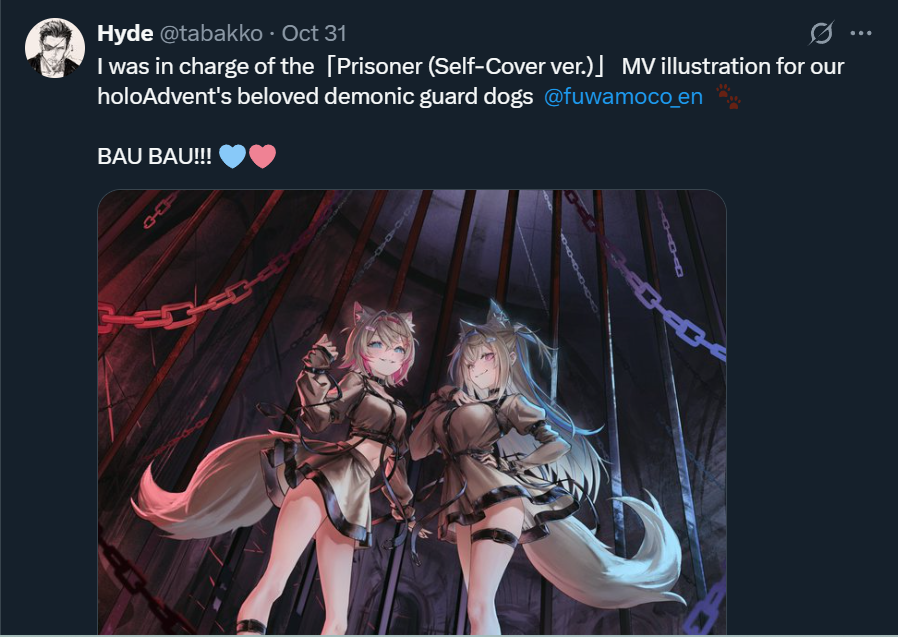The width and height of the screenshot is (898, 637).
Task: Open the @tabakko handle link
Action: (211, 33)
